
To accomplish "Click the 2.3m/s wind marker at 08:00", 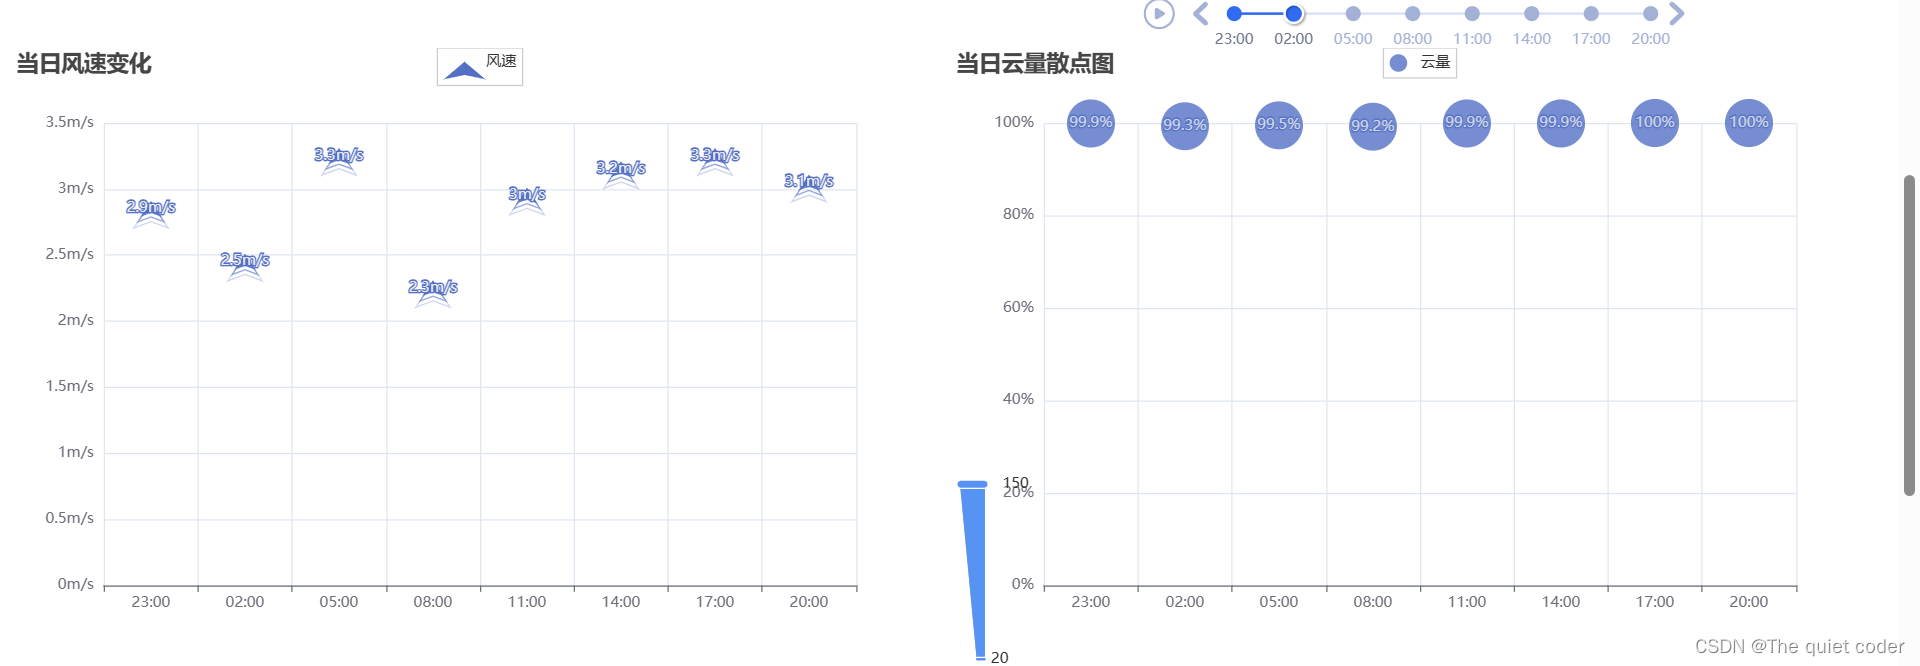I will pos(433,296).
